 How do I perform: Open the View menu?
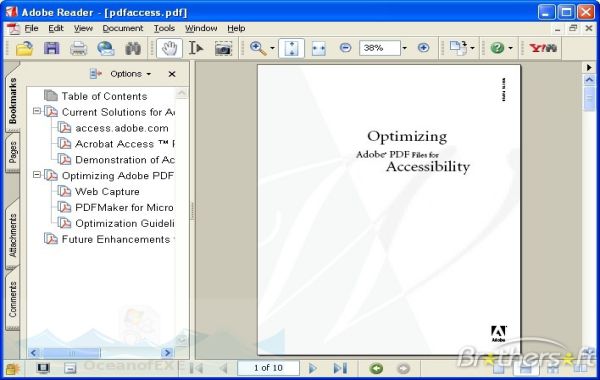83,28
